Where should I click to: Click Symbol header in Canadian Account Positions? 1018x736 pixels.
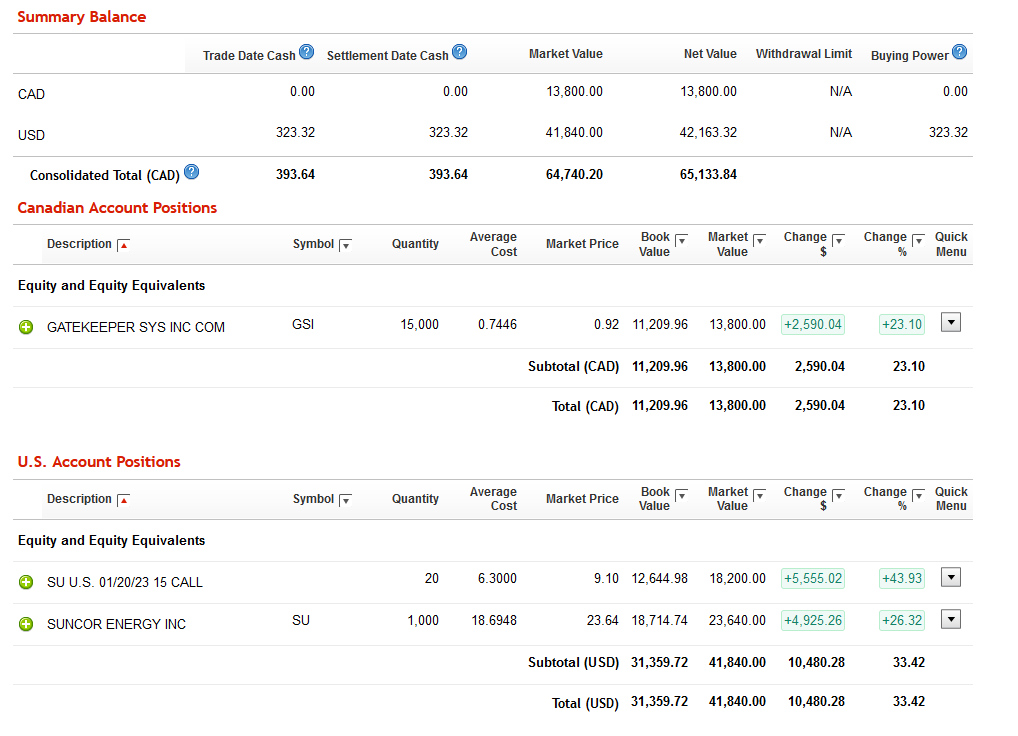click(x=313, y=244)
